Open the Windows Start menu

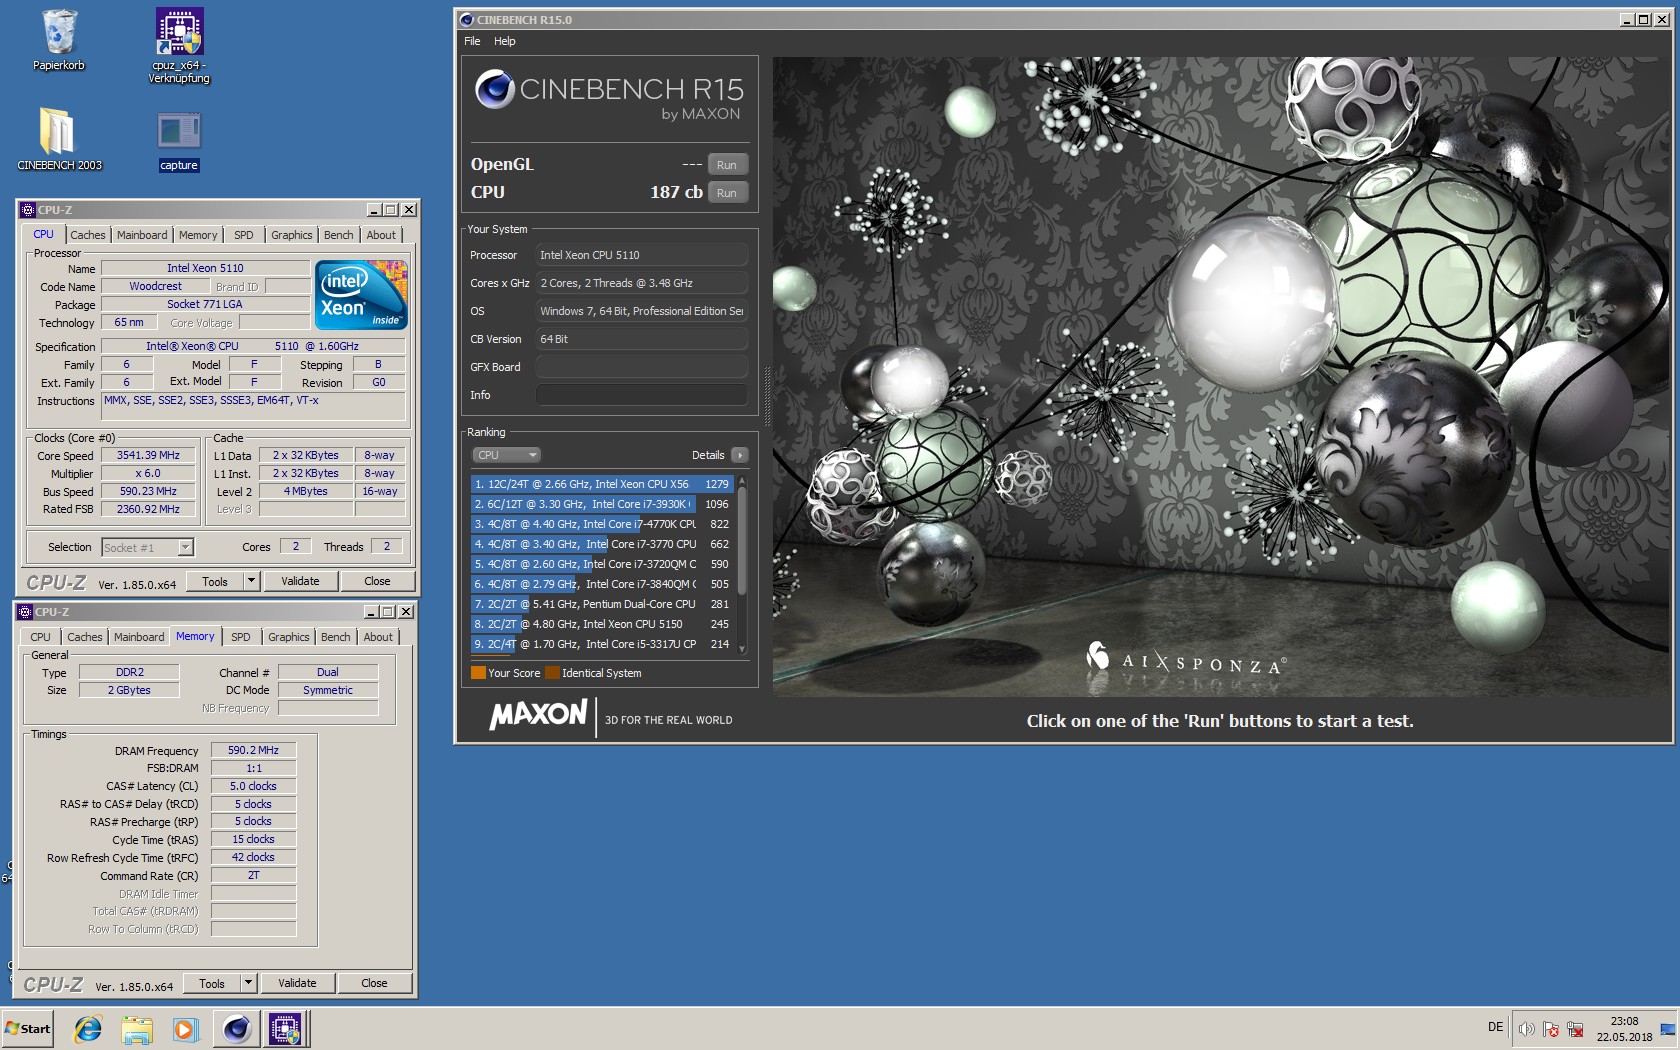28,1029
